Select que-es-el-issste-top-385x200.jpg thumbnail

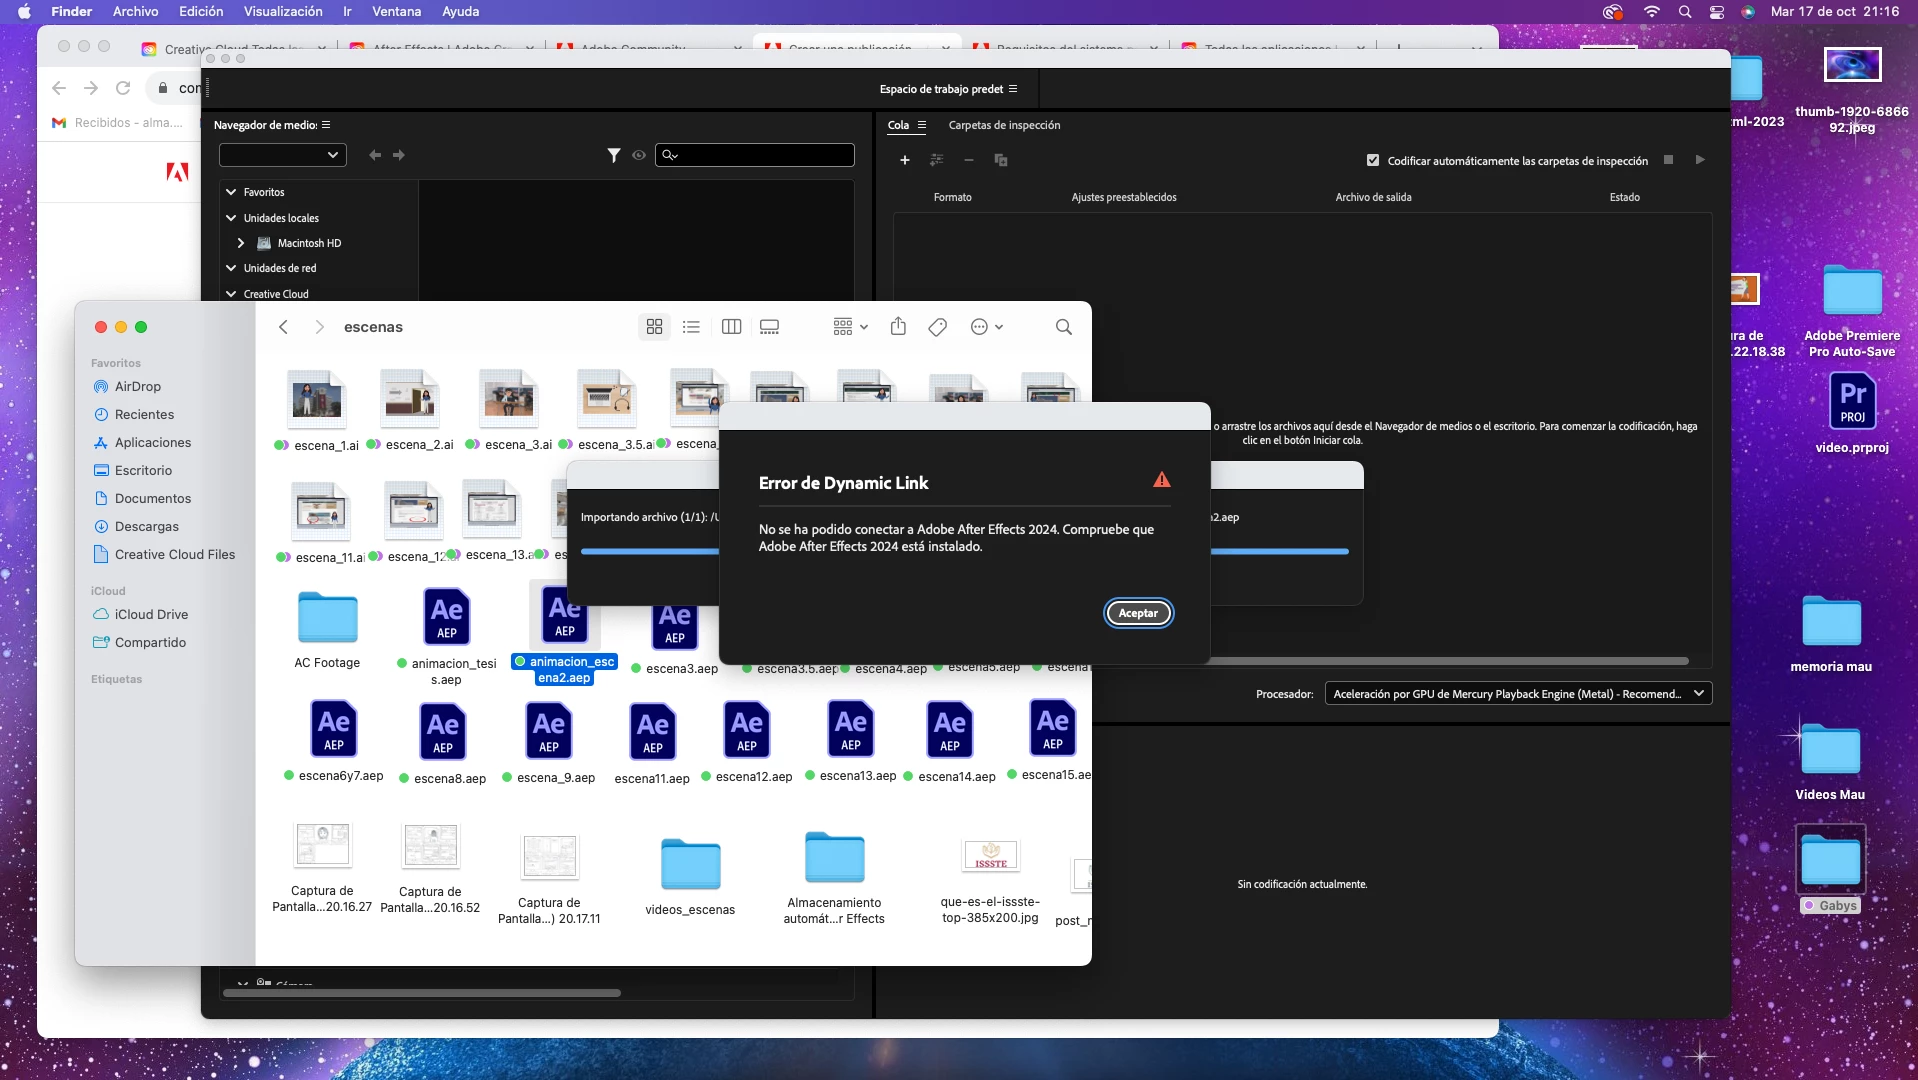tap(991, 856)
